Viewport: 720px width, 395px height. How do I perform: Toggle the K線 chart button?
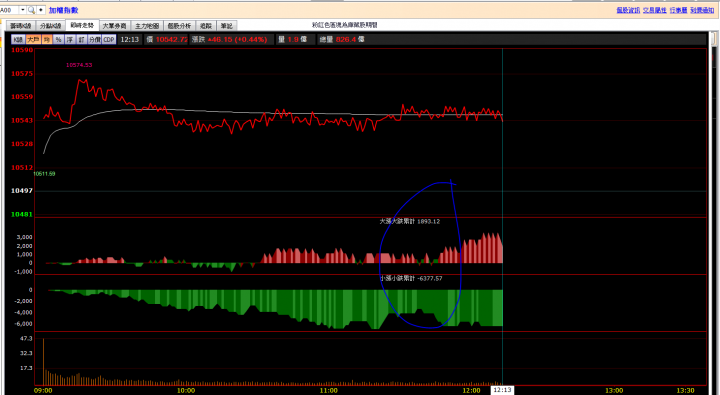(18, 40)
